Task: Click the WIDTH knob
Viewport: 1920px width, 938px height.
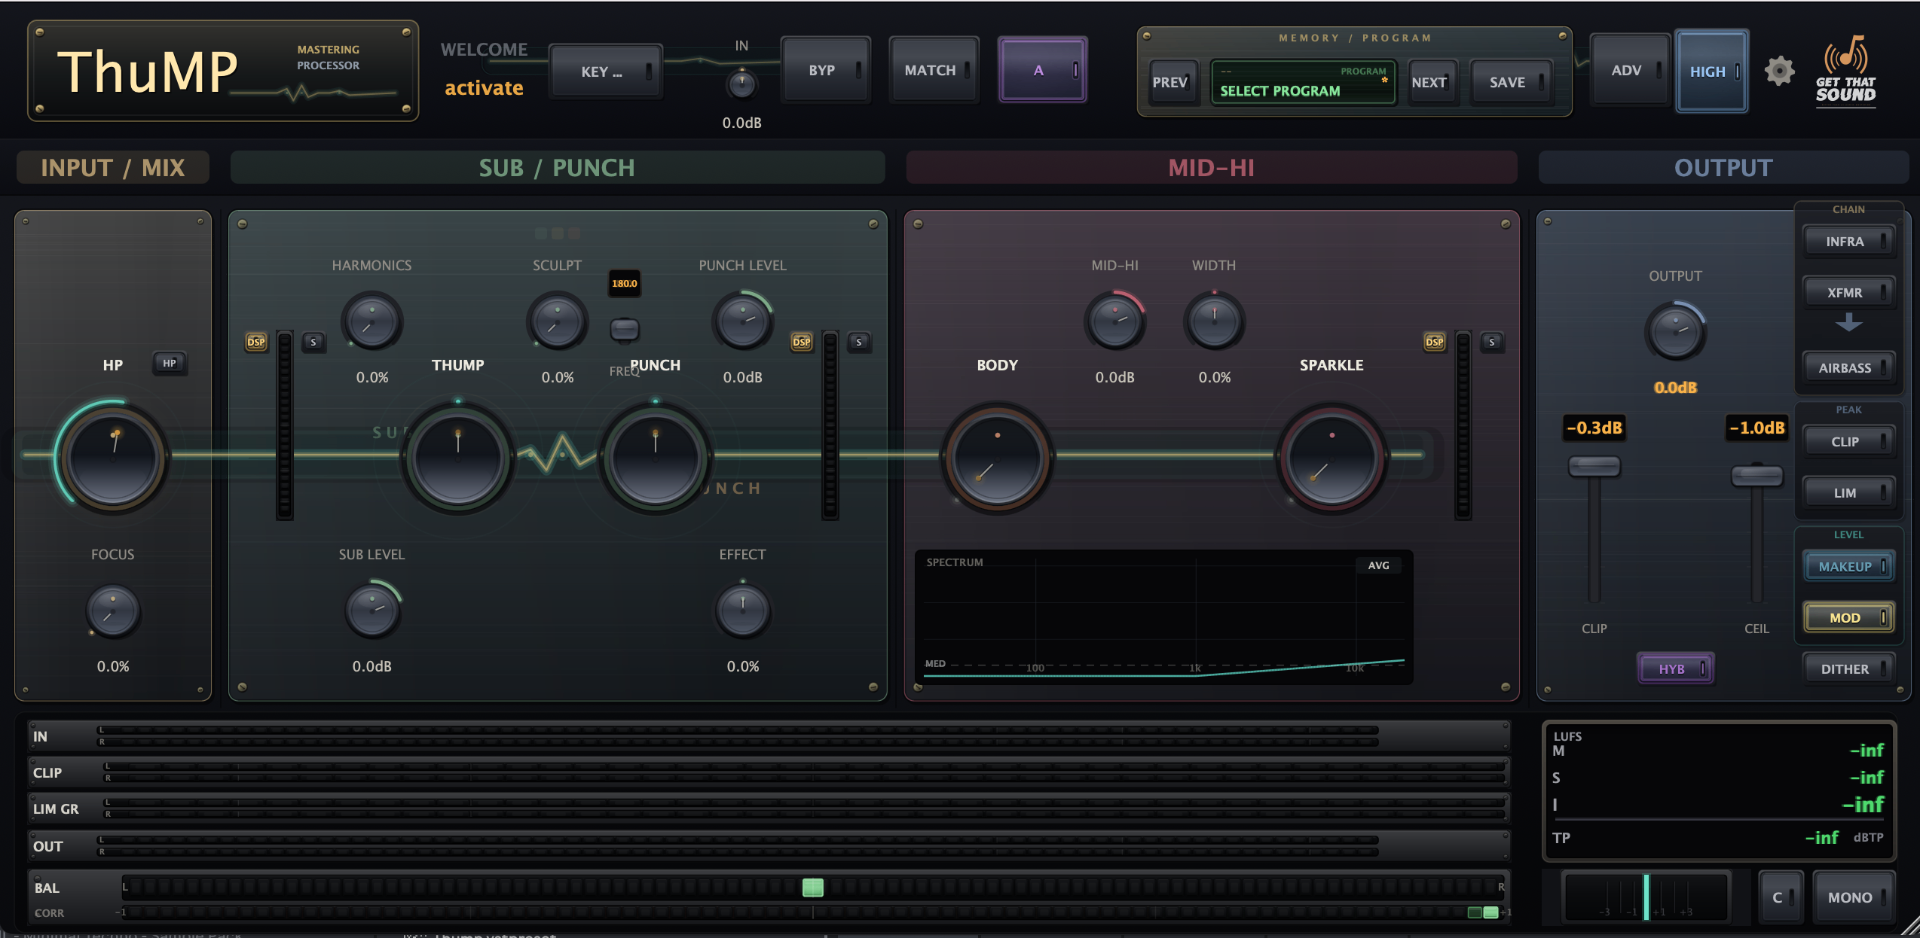Action: point(1214,322)
